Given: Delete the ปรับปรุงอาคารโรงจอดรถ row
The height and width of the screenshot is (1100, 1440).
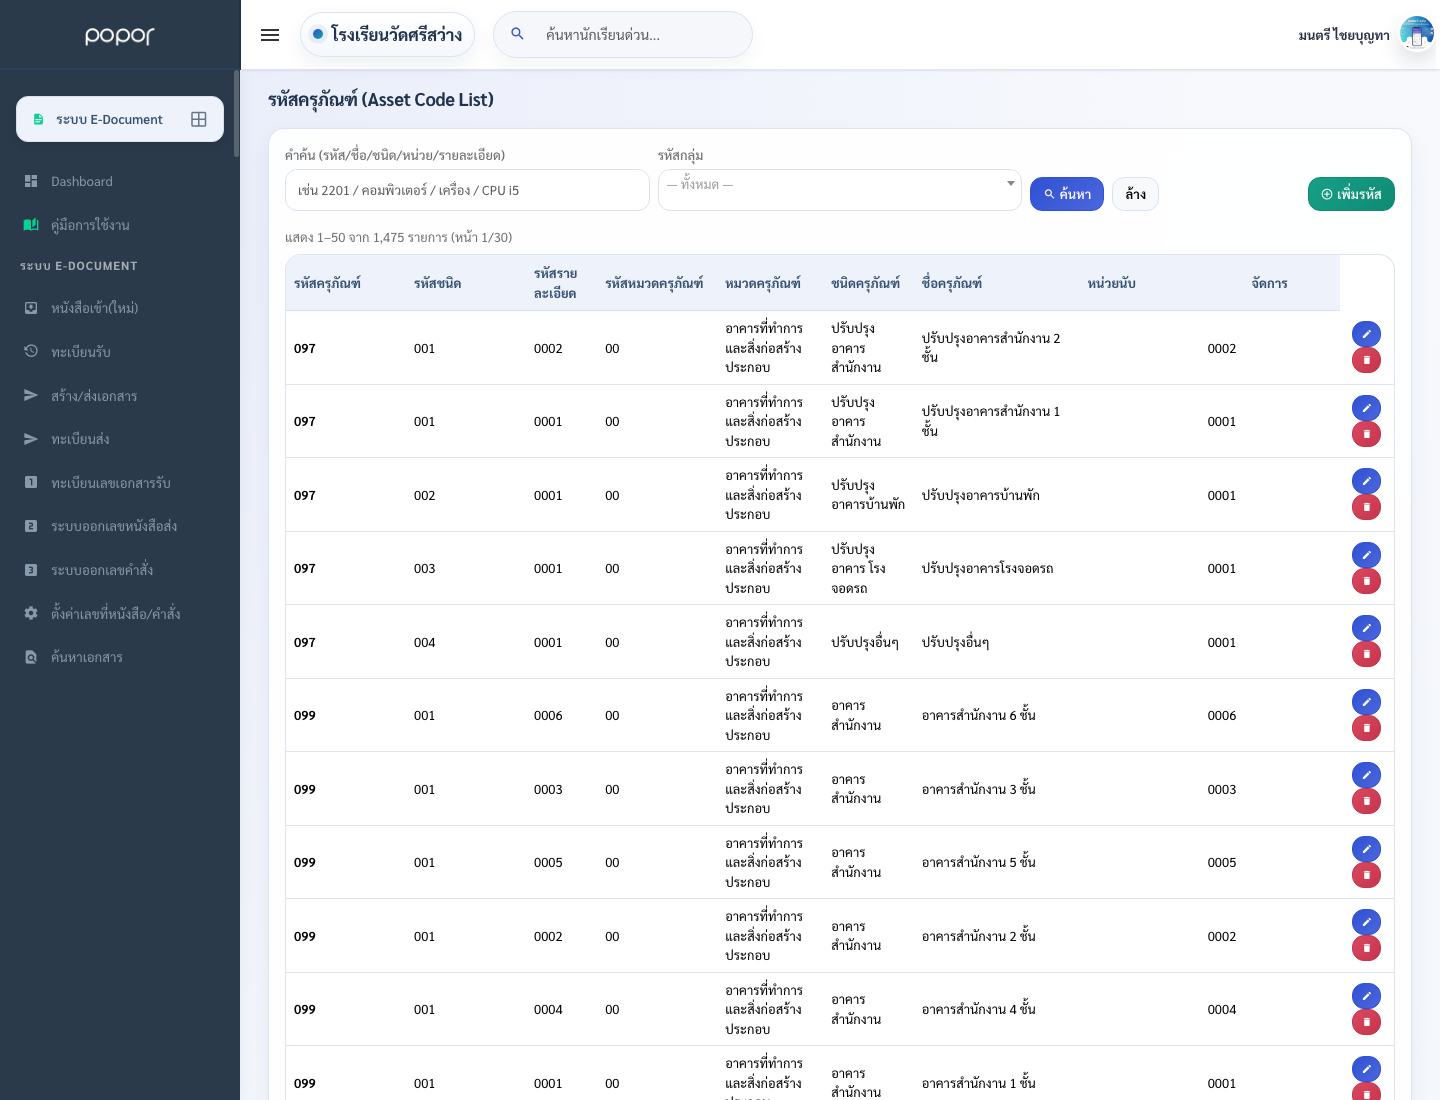Looking at the screenshot, I should [1366, 581].
